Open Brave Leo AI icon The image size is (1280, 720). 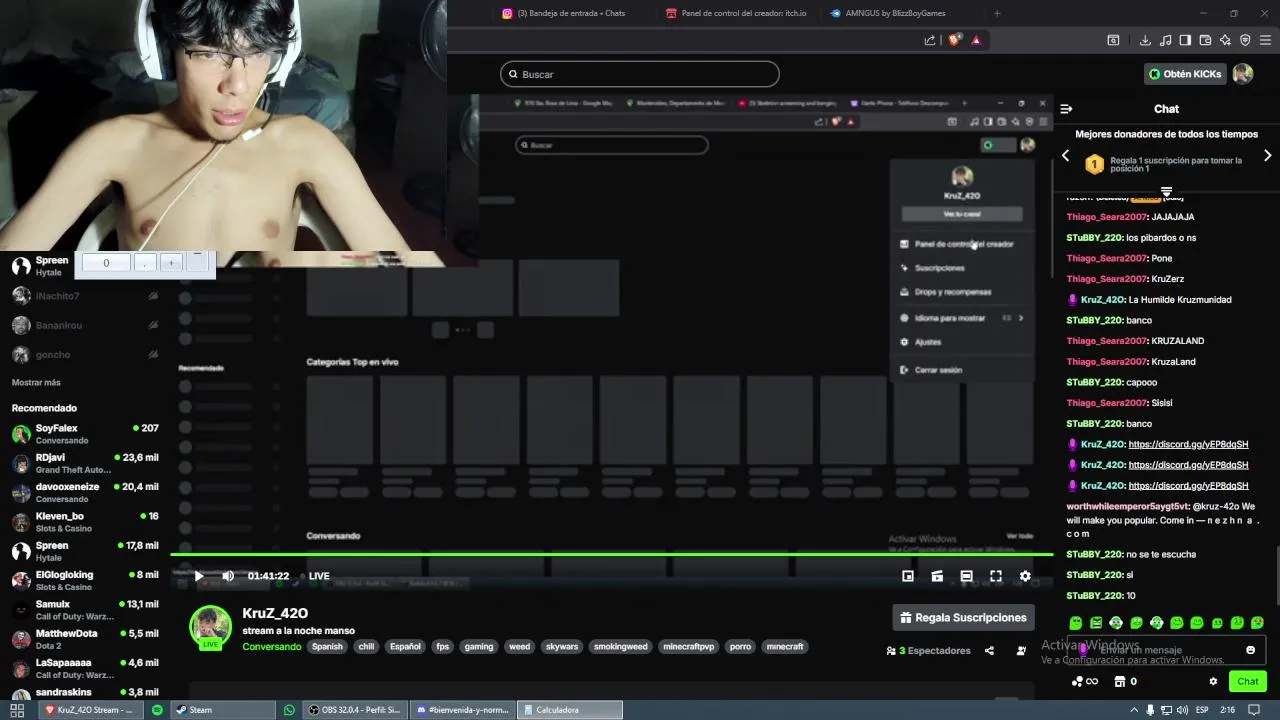1225,40
